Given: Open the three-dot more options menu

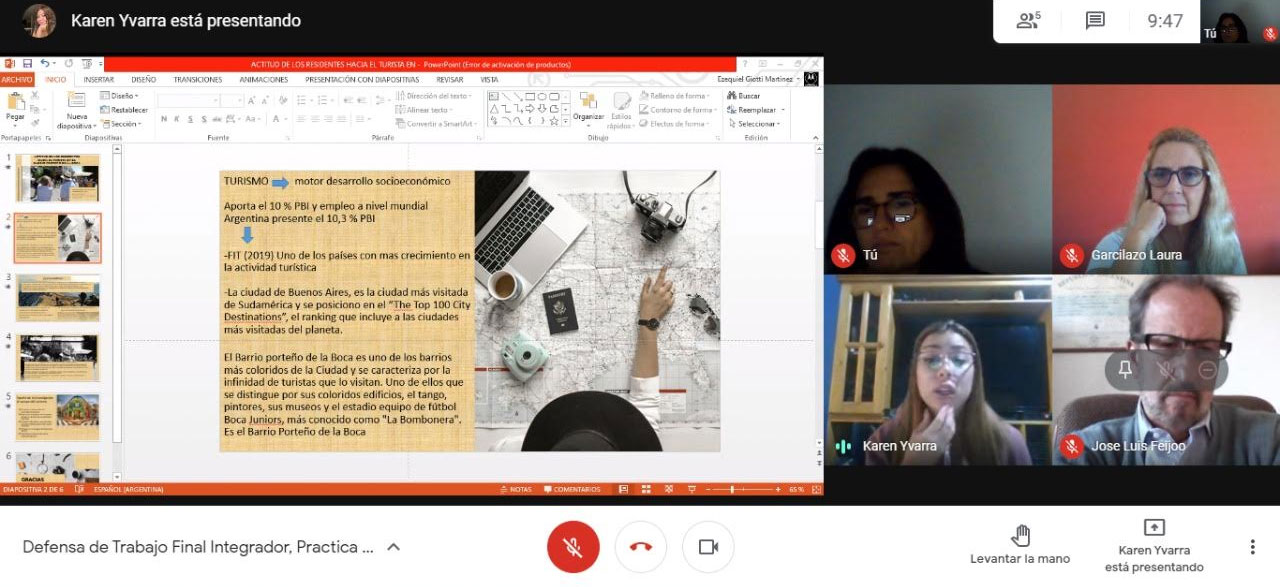Looking at the screenshot, I should point(1252,547).
